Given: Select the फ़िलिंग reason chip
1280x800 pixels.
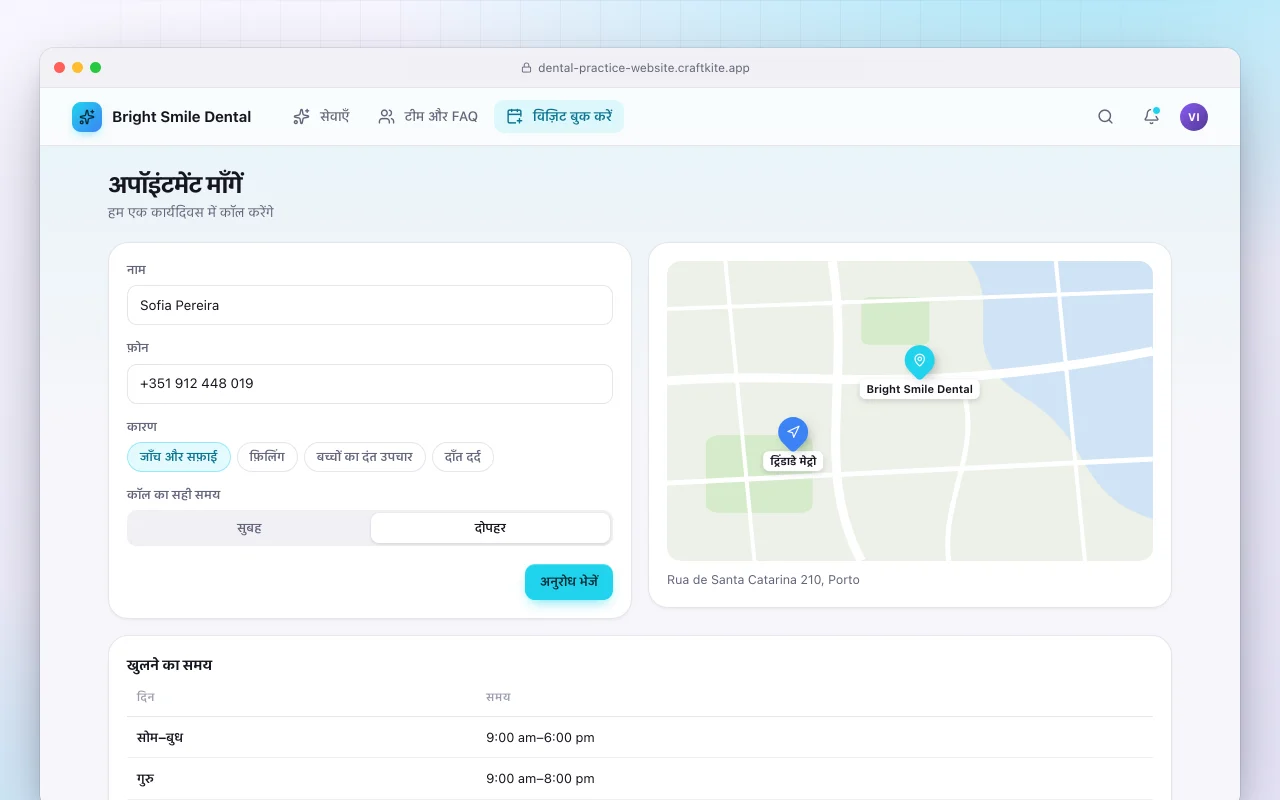Looking at the screenshot, I should (267, 457).
